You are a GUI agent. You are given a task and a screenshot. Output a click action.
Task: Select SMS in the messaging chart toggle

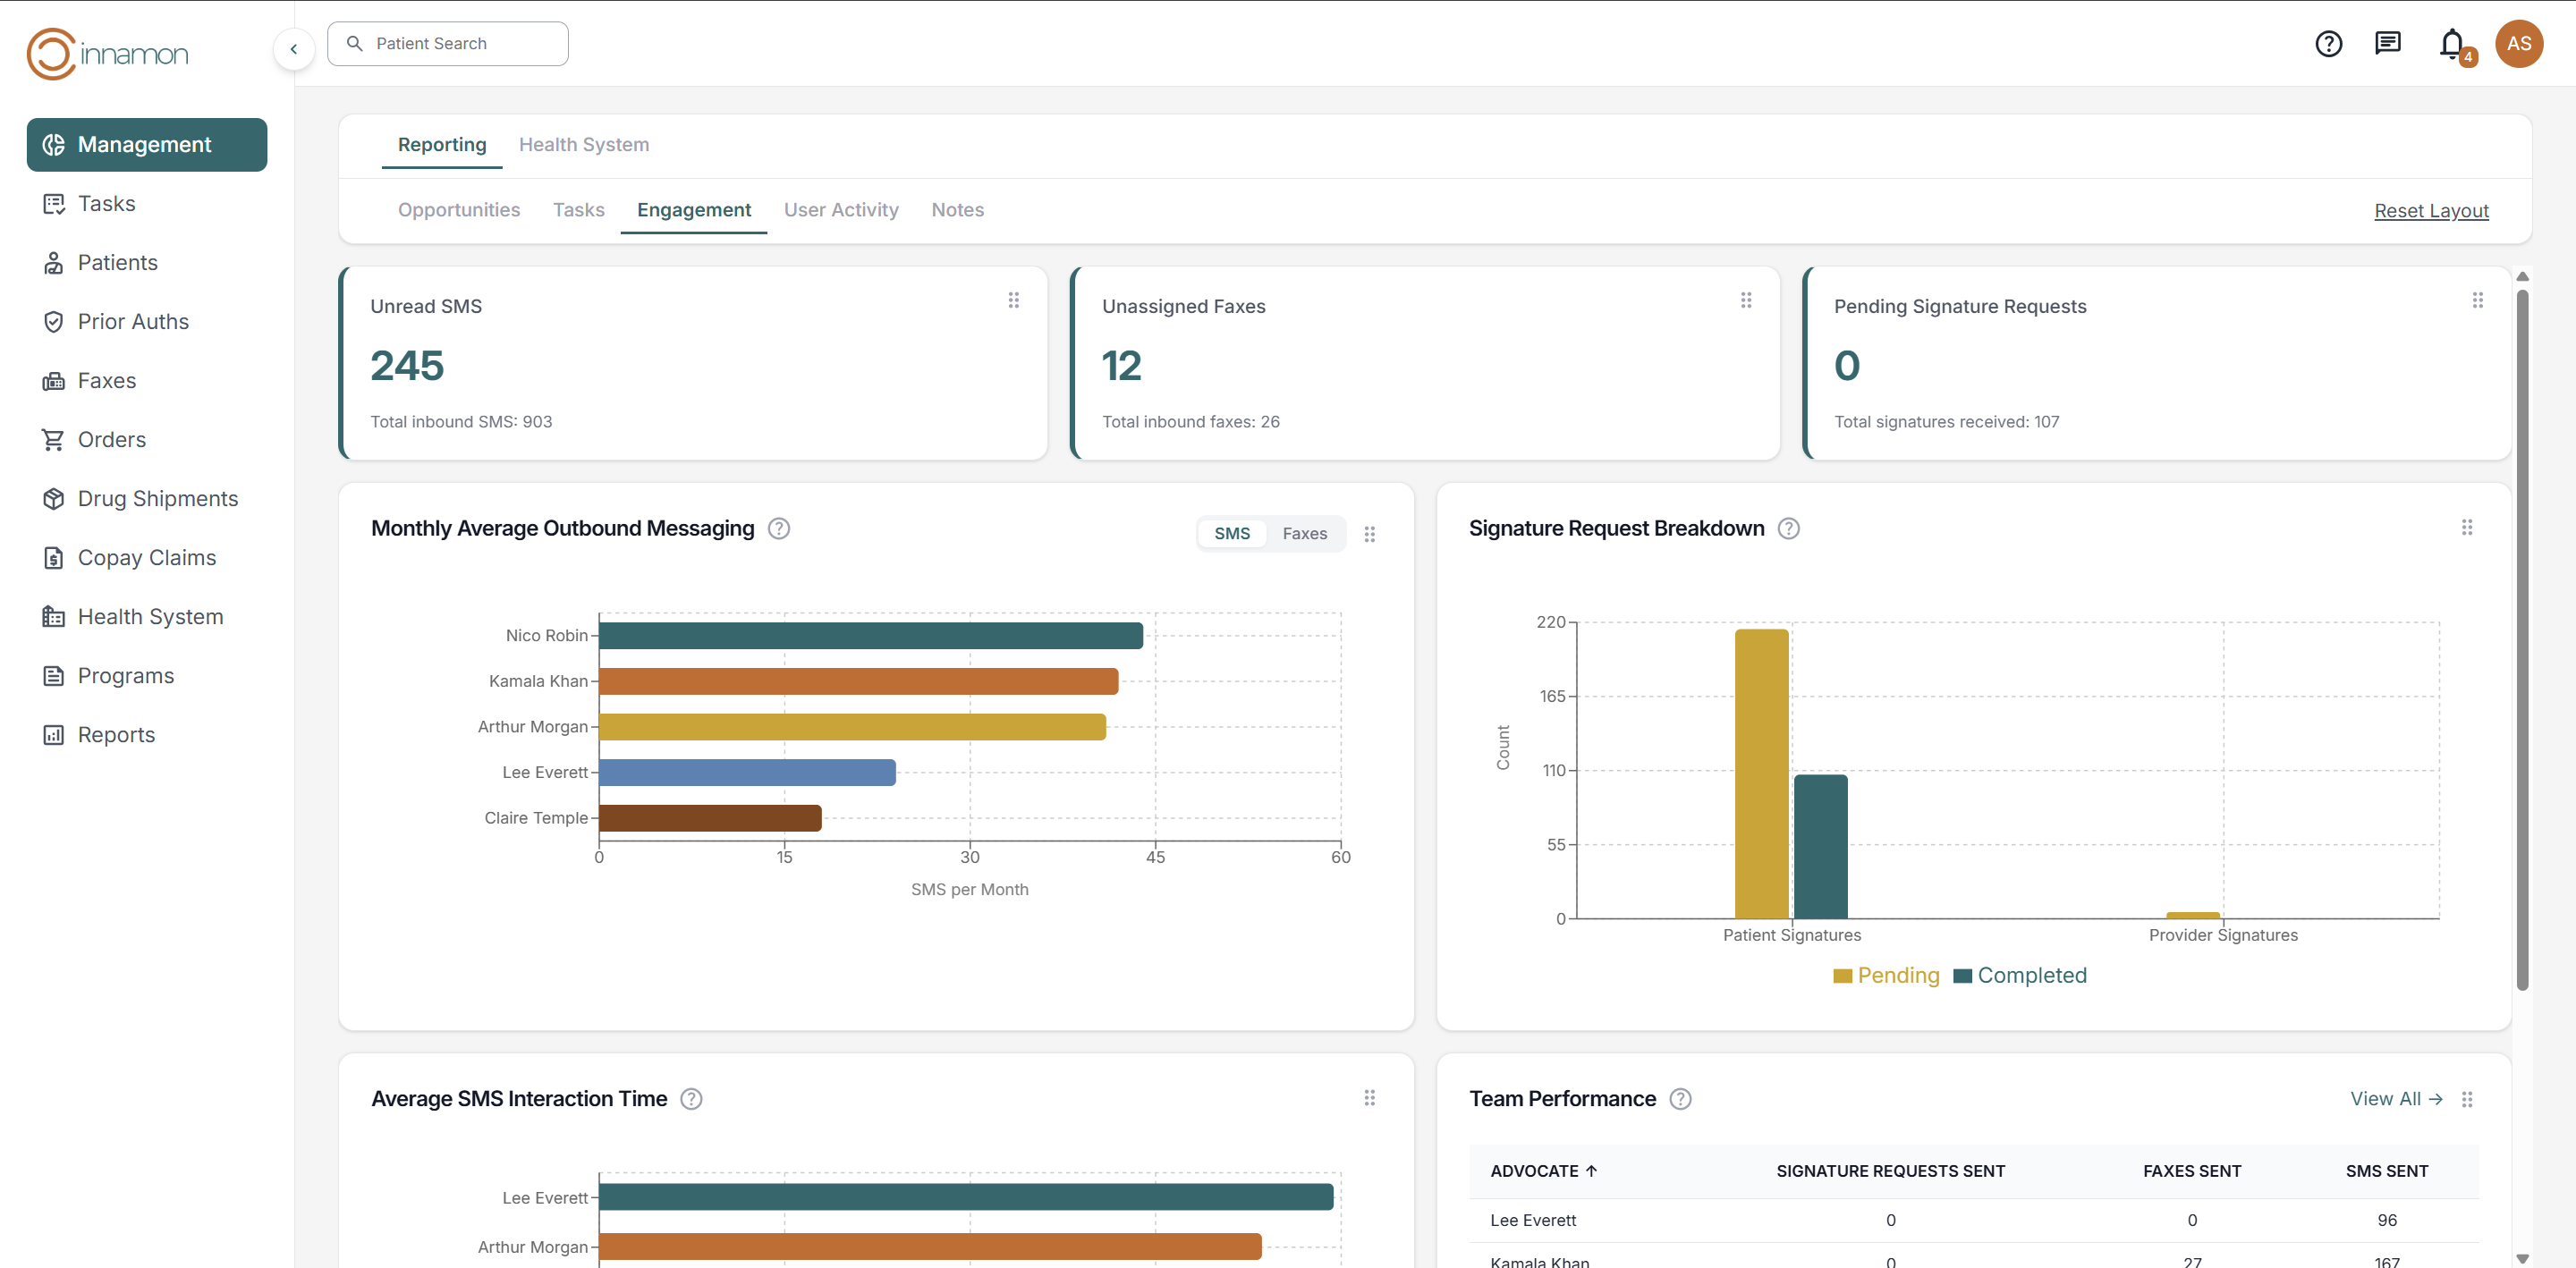1231,534
